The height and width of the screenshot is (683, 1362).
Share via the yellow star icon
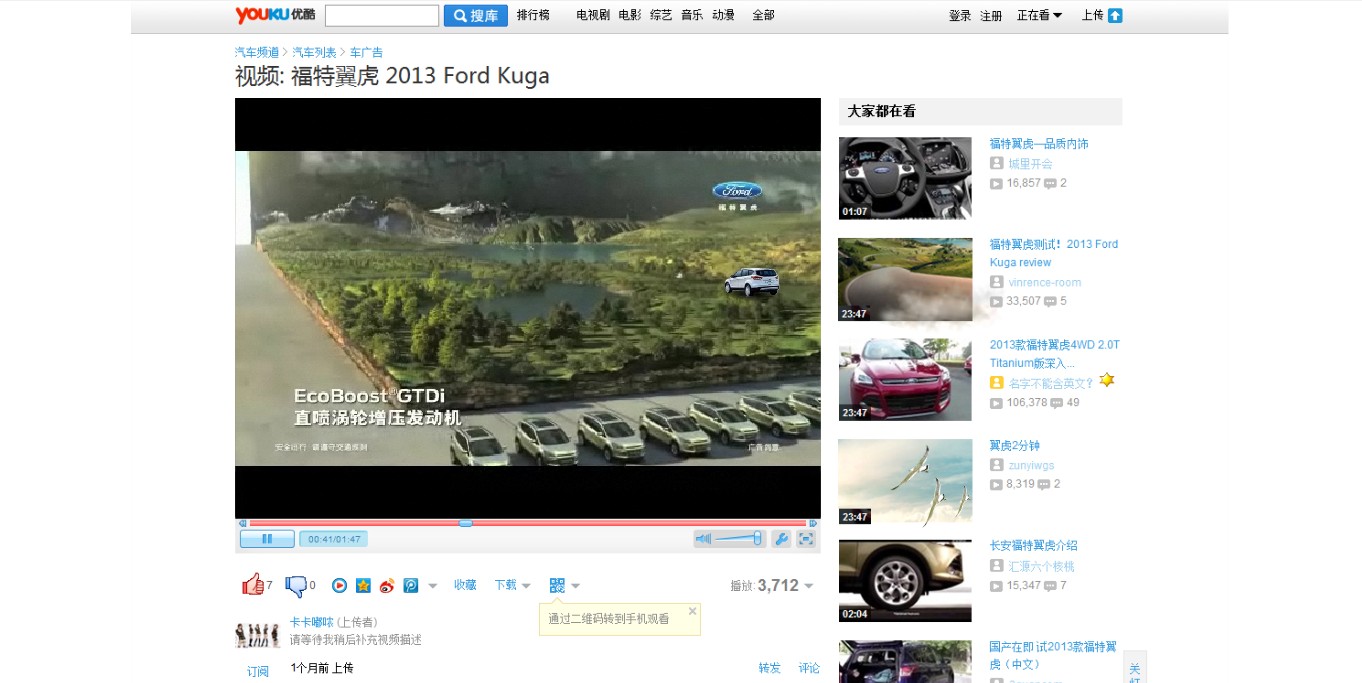363,586
